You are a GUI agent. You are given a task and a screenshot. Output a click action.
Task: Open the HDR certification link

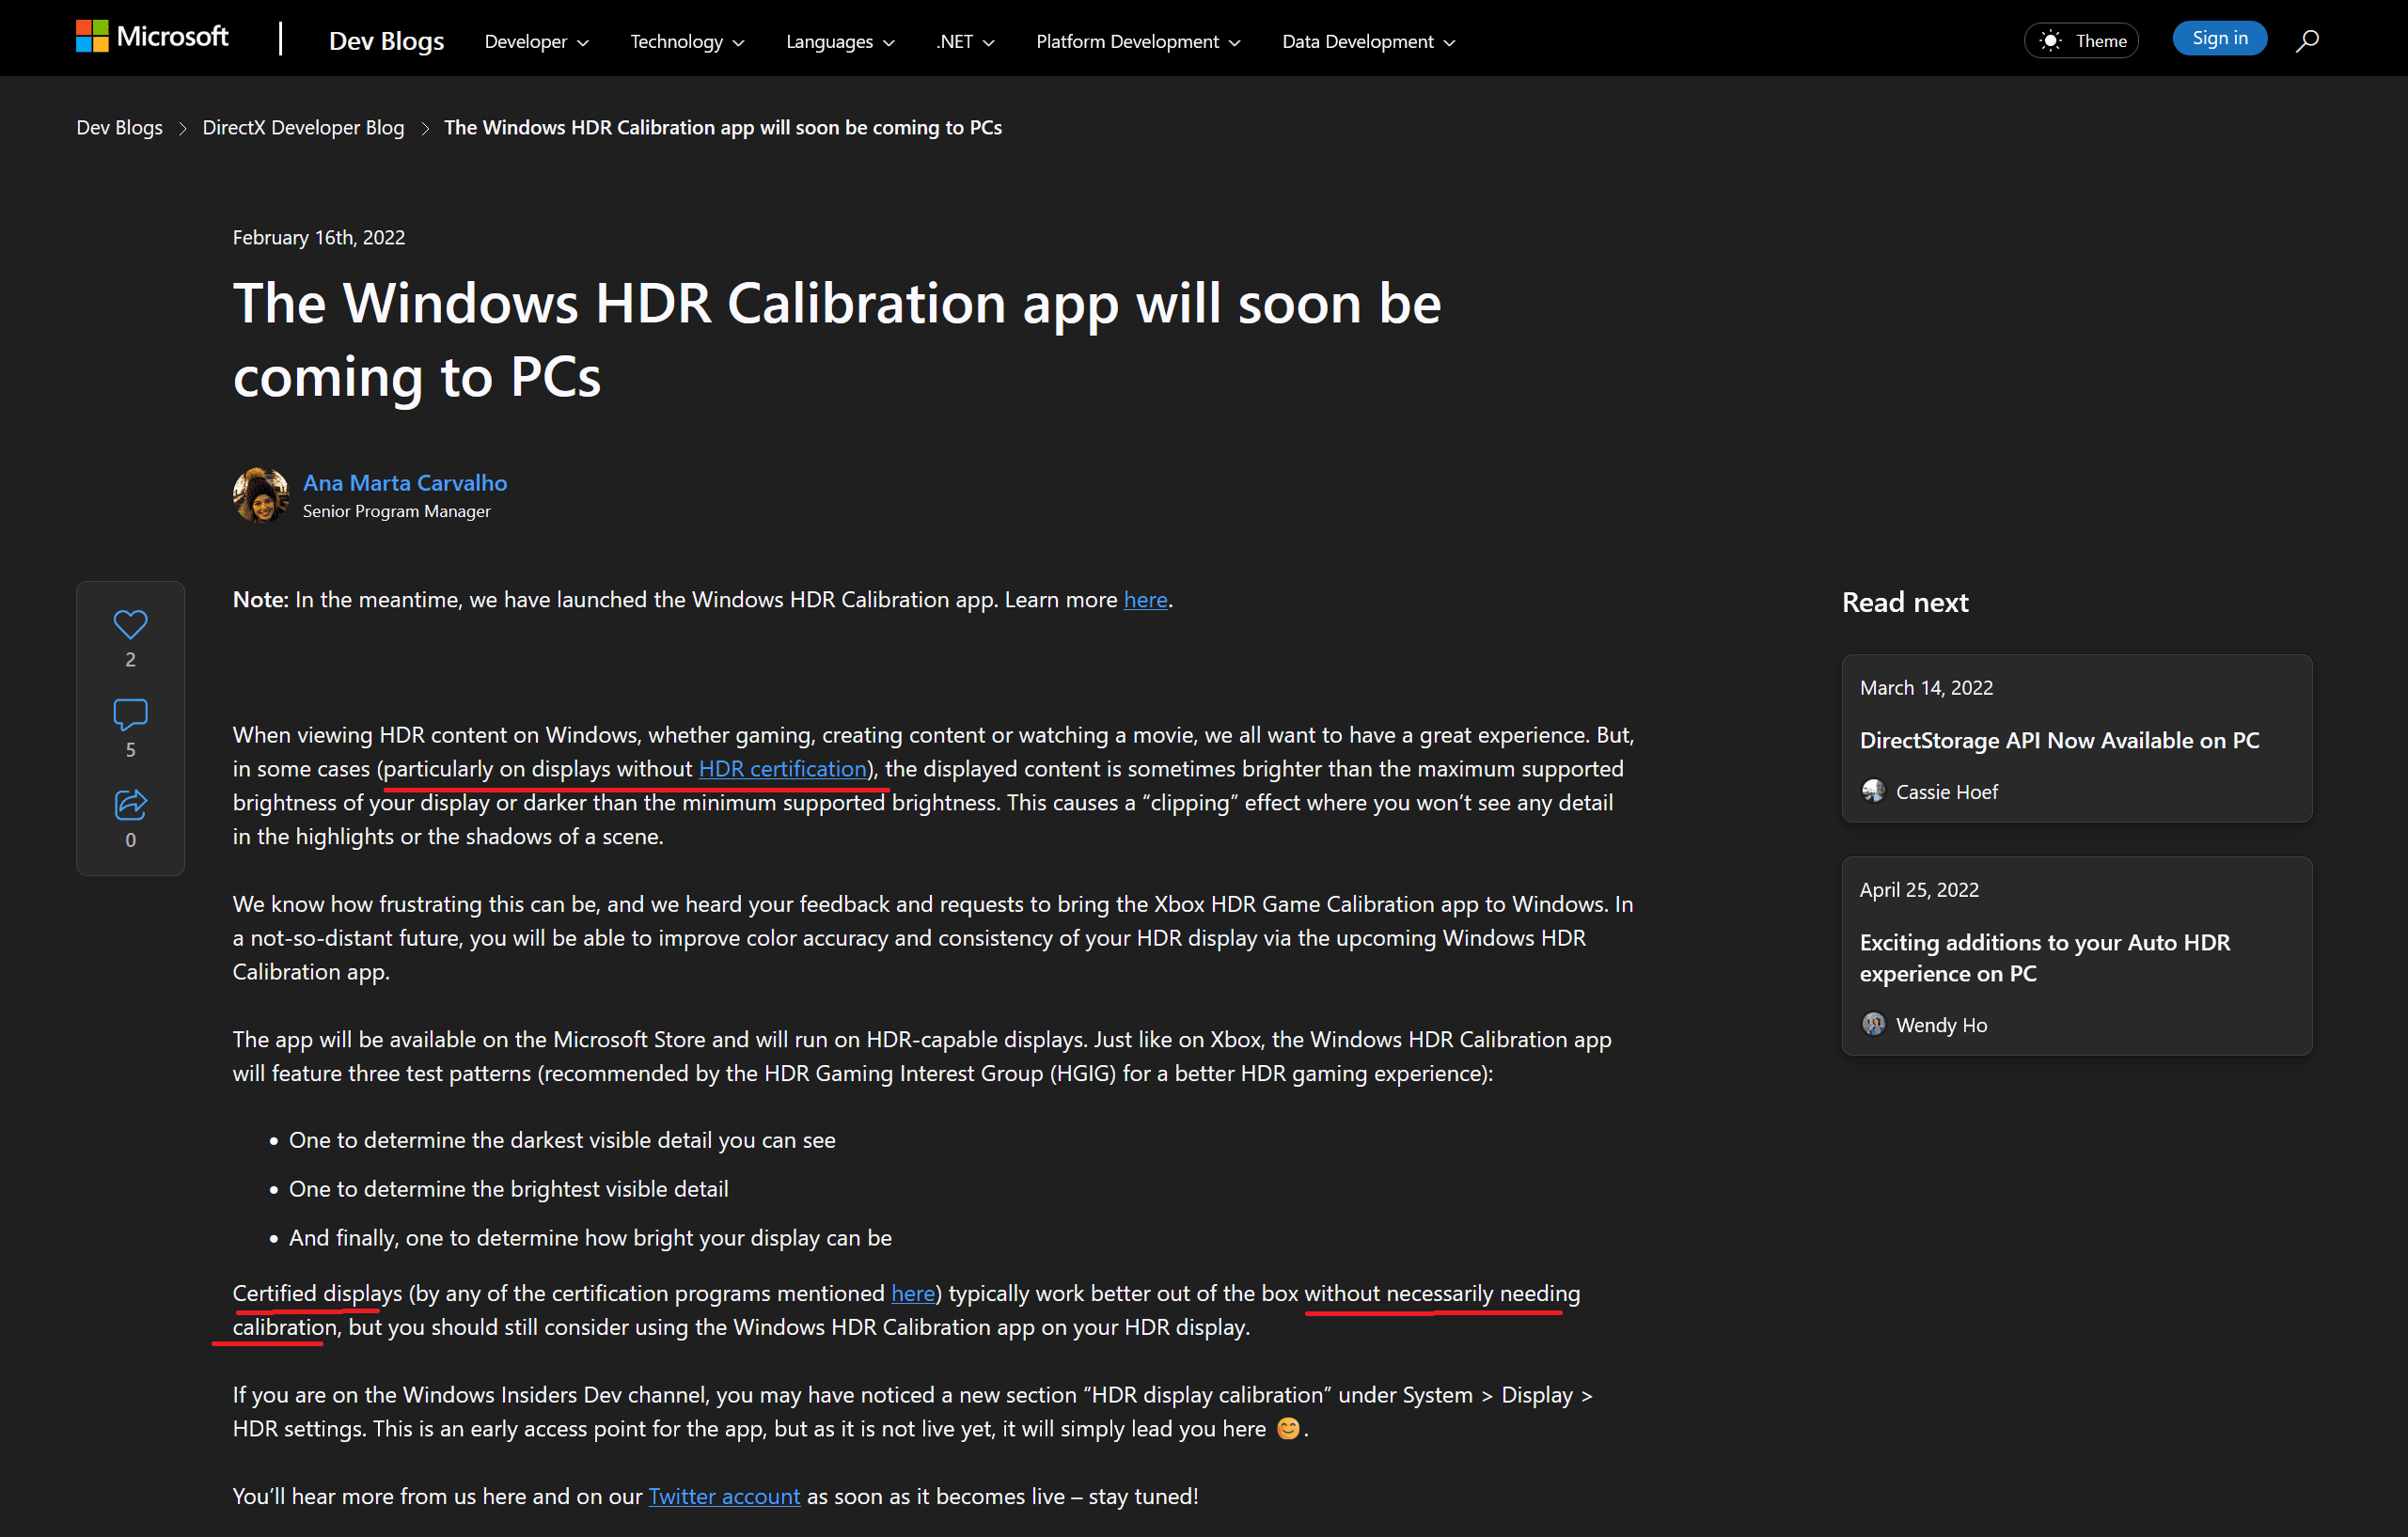[782, 768]
